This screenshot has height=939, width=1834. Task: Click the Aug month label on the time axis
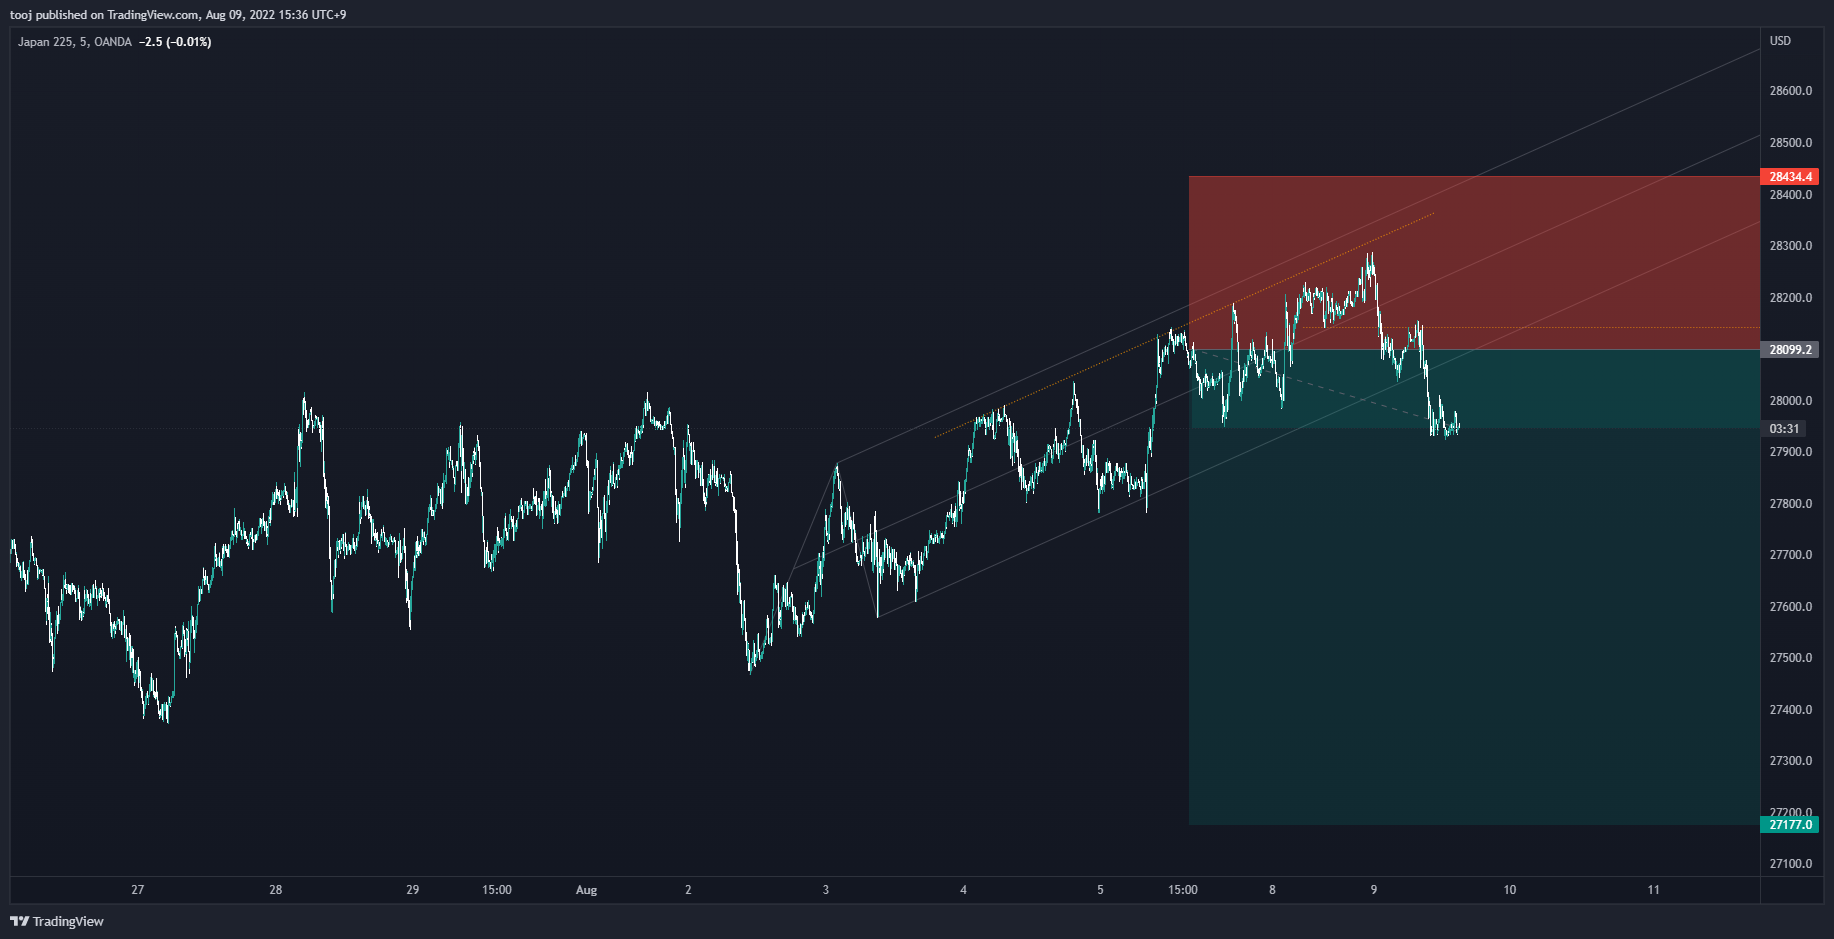point(587,890)
